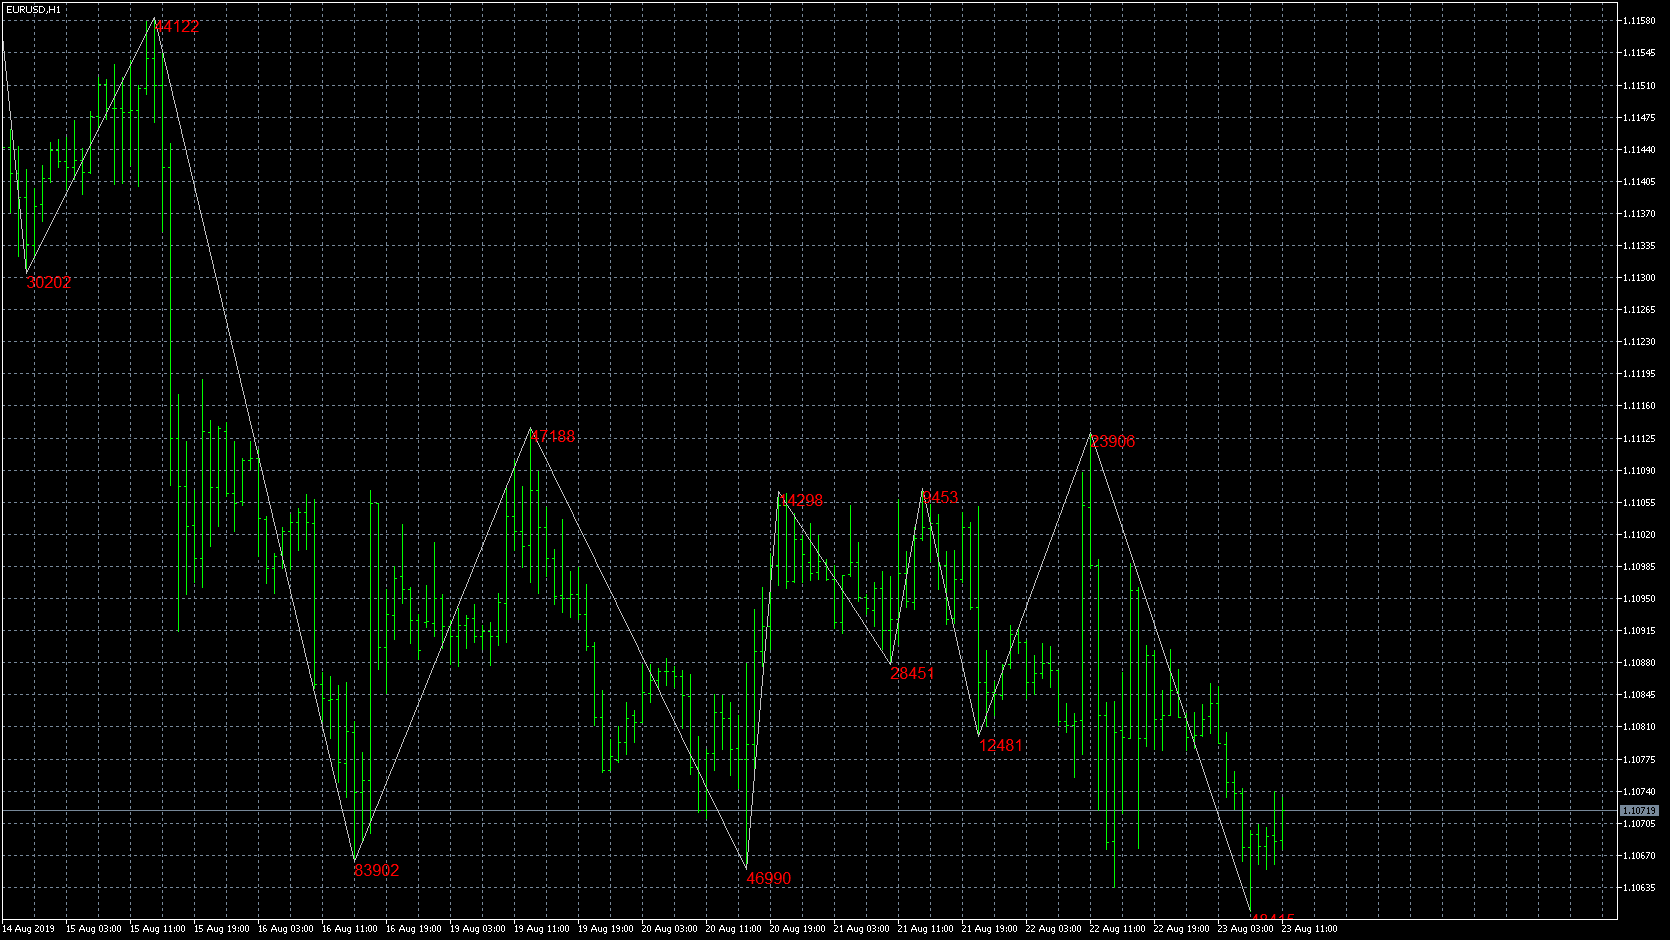Click the 14 Aug 2019 time label

tap(29, 929)
